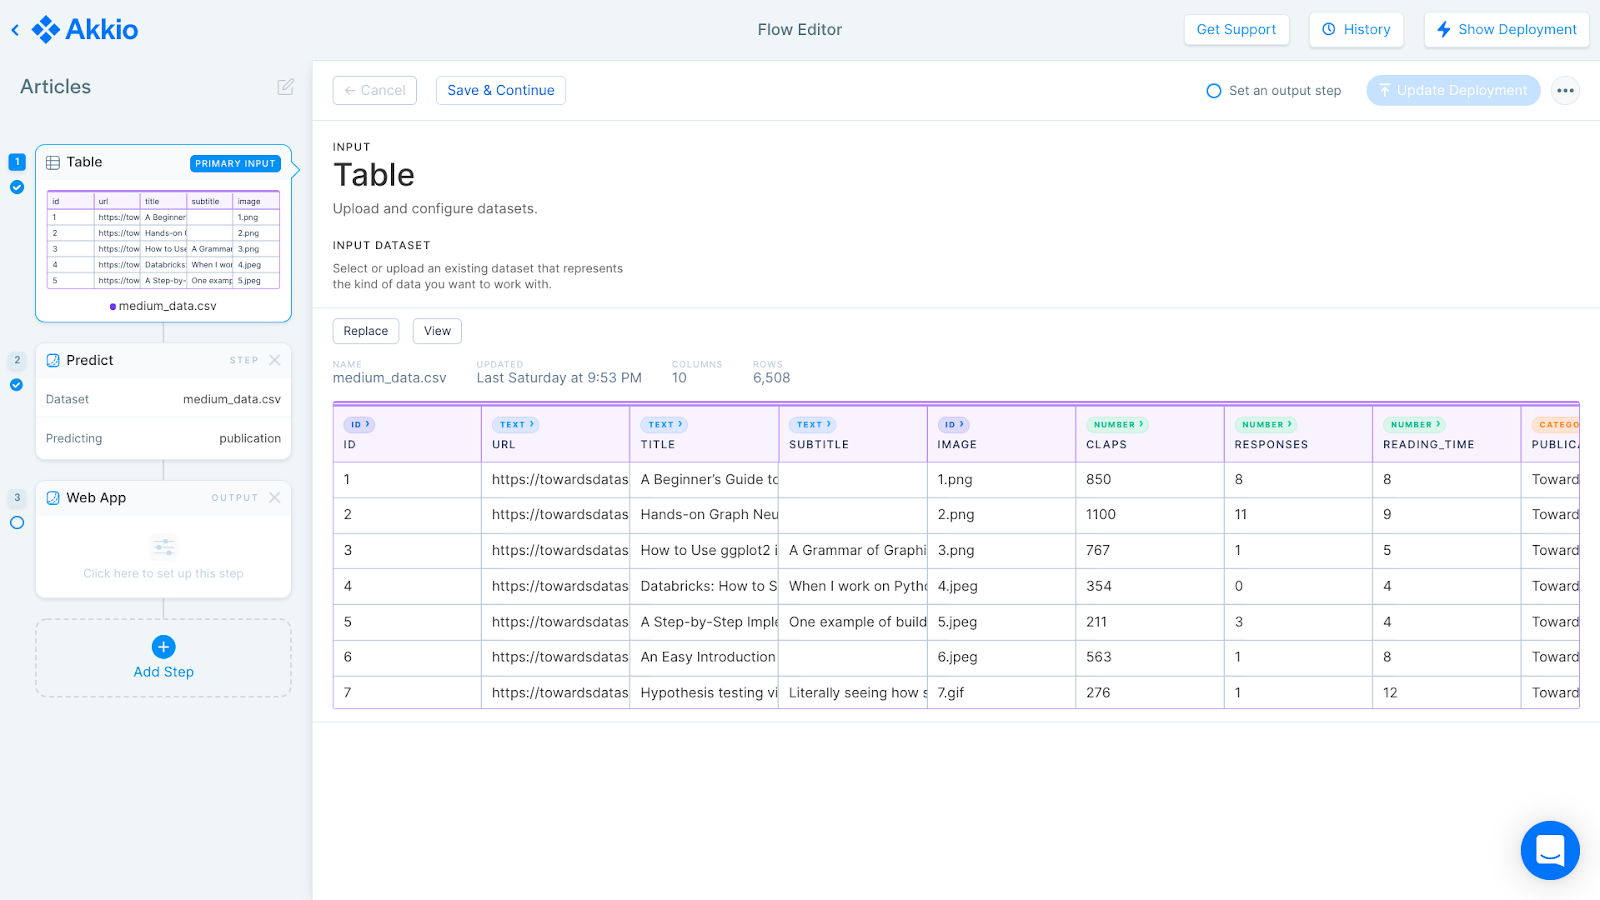Click the plus icon to add step
Image resolution: width=1600 pixels, height=900 pixels.
click(x=164, y=647)
